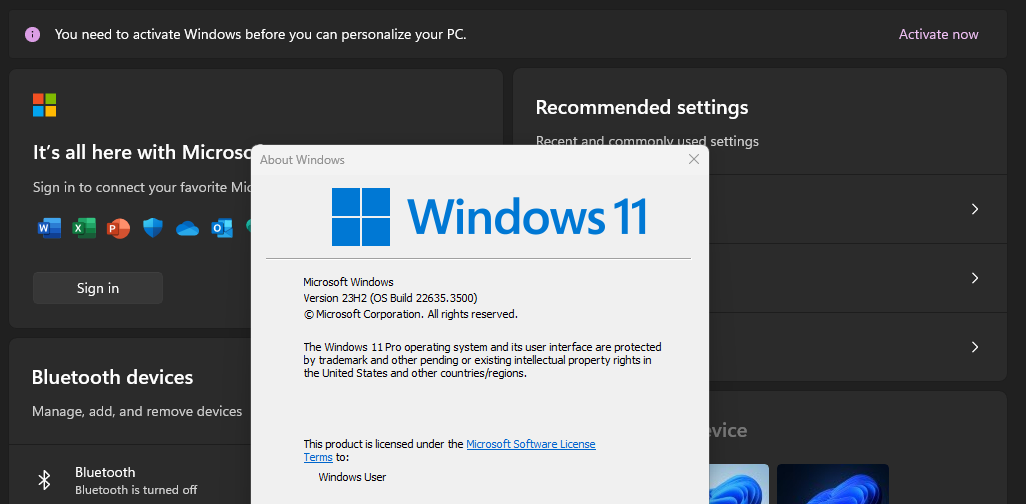Click the PowerPoint app icon
This screenshot has height=504, width=1026.
118,228
